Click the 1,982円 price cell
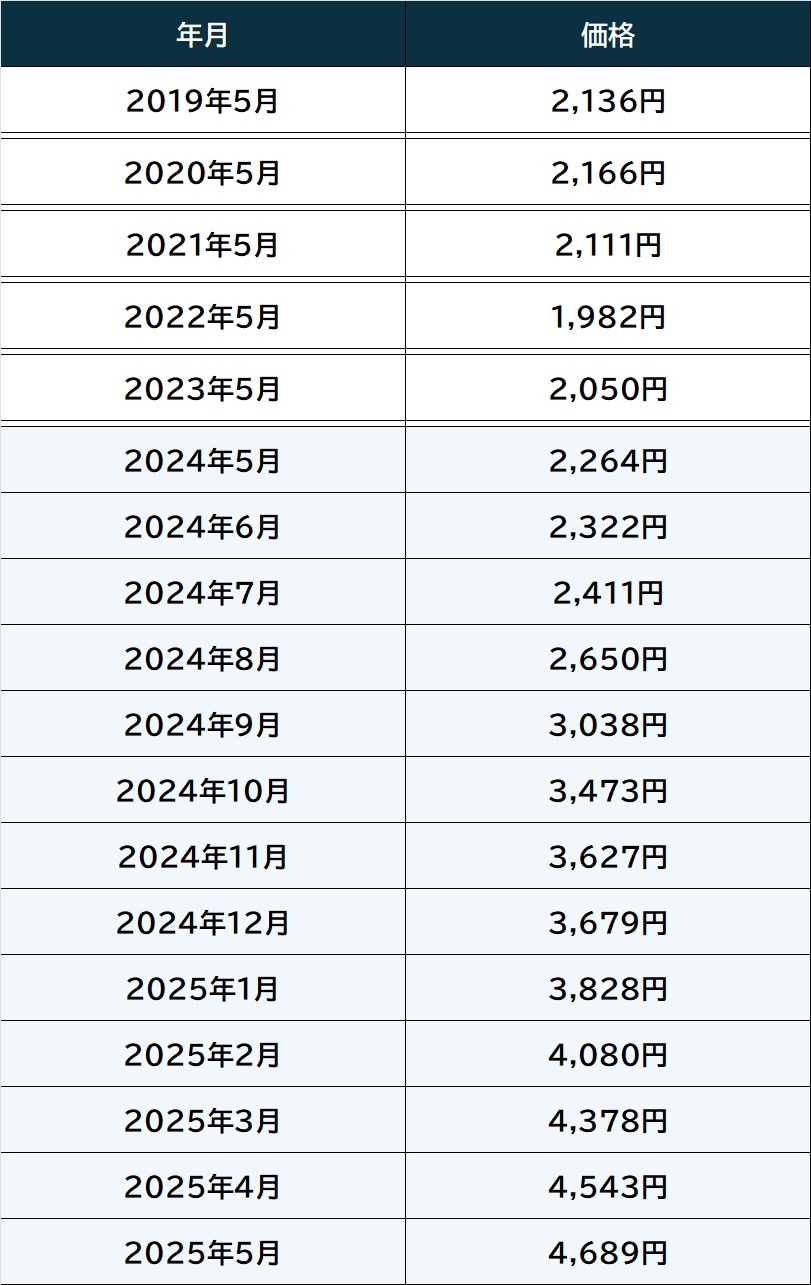This screenshot has width=811, height=1285. point(608,317)
